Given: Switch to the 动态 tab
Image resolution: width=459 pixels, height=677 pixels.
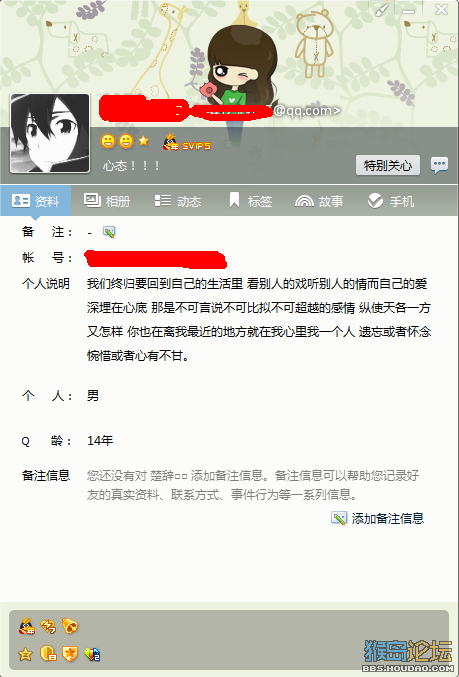Looking at the screenshot, I should 178,201.
